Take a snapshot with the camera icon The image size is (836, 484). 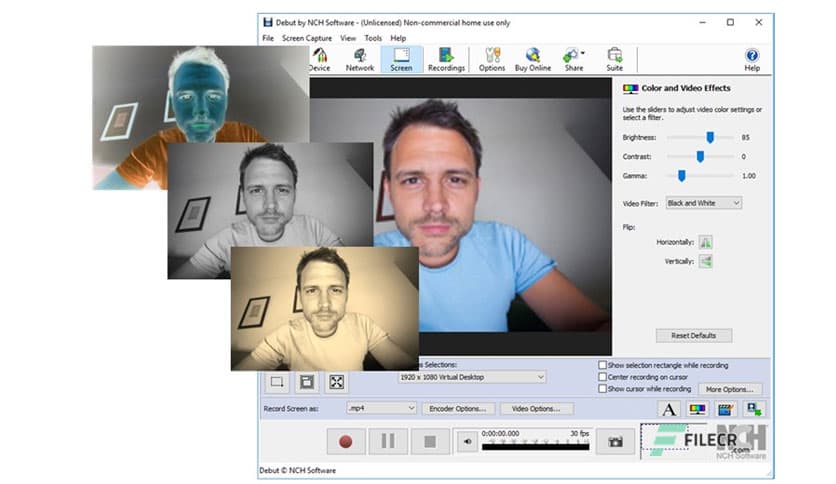coord(616,440)
